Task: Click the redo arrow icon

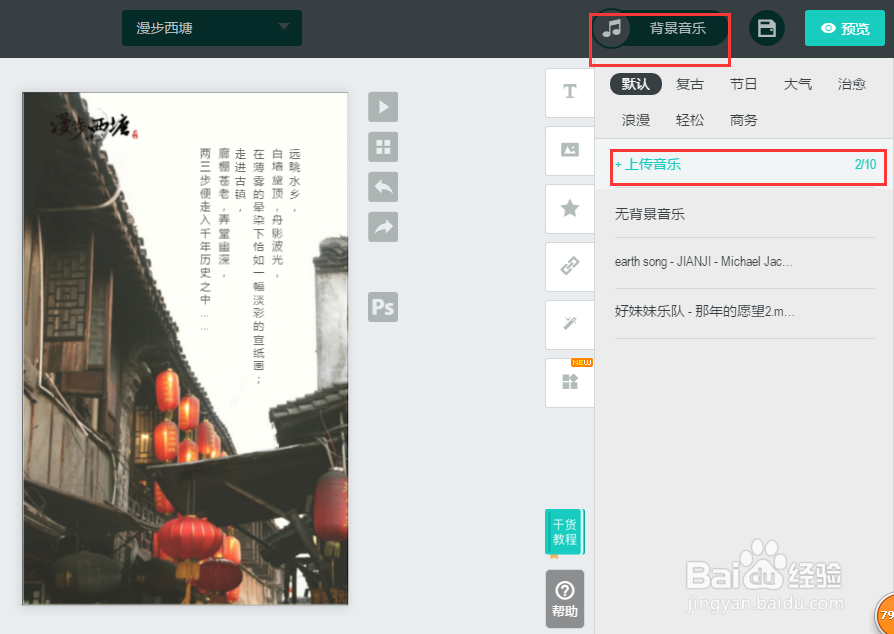Action: (383, 227)
